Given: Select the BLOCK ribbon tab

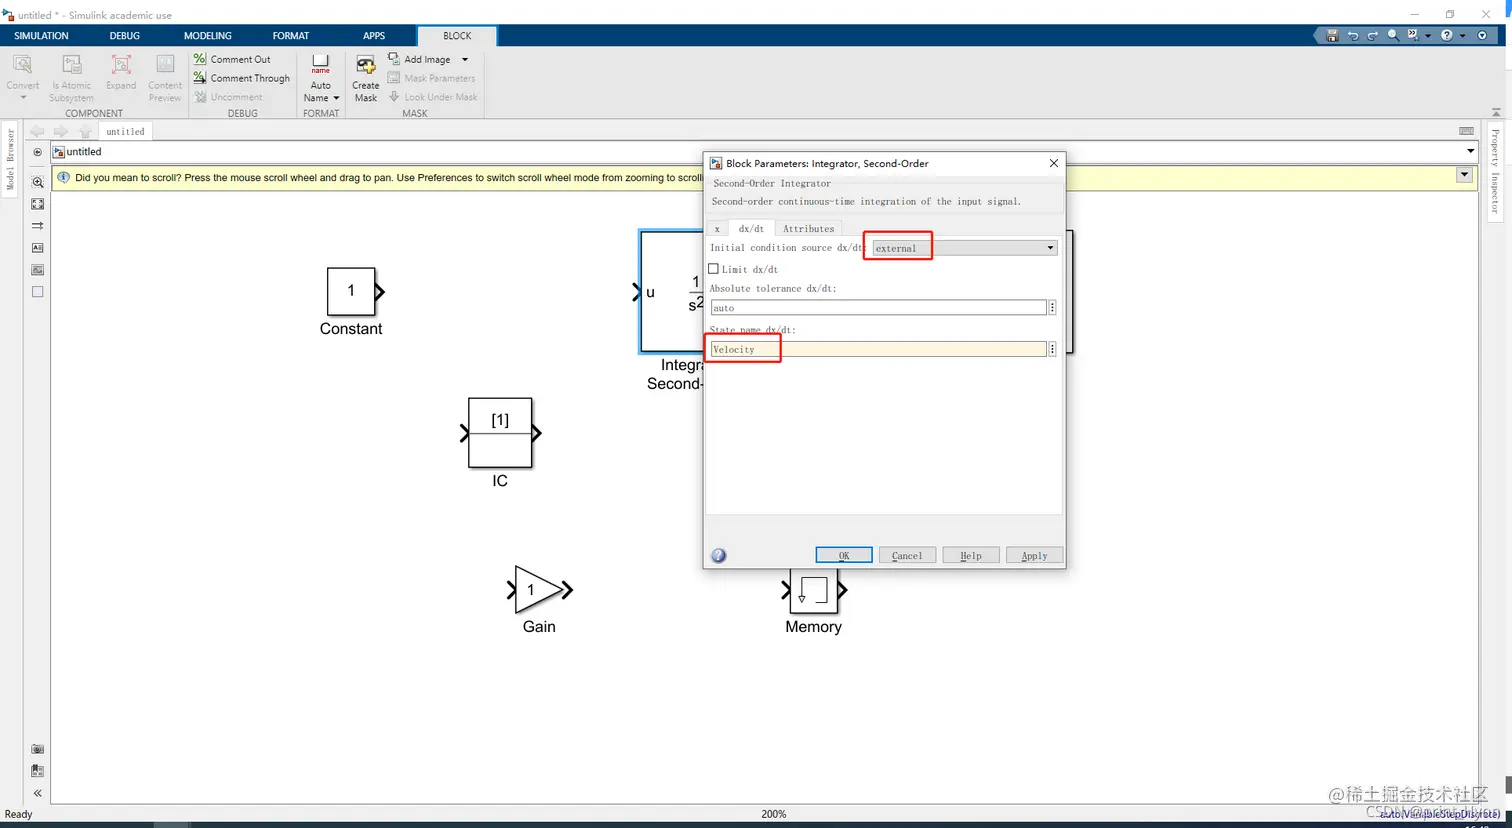Looking at the screenshot, I should point(457,35).
